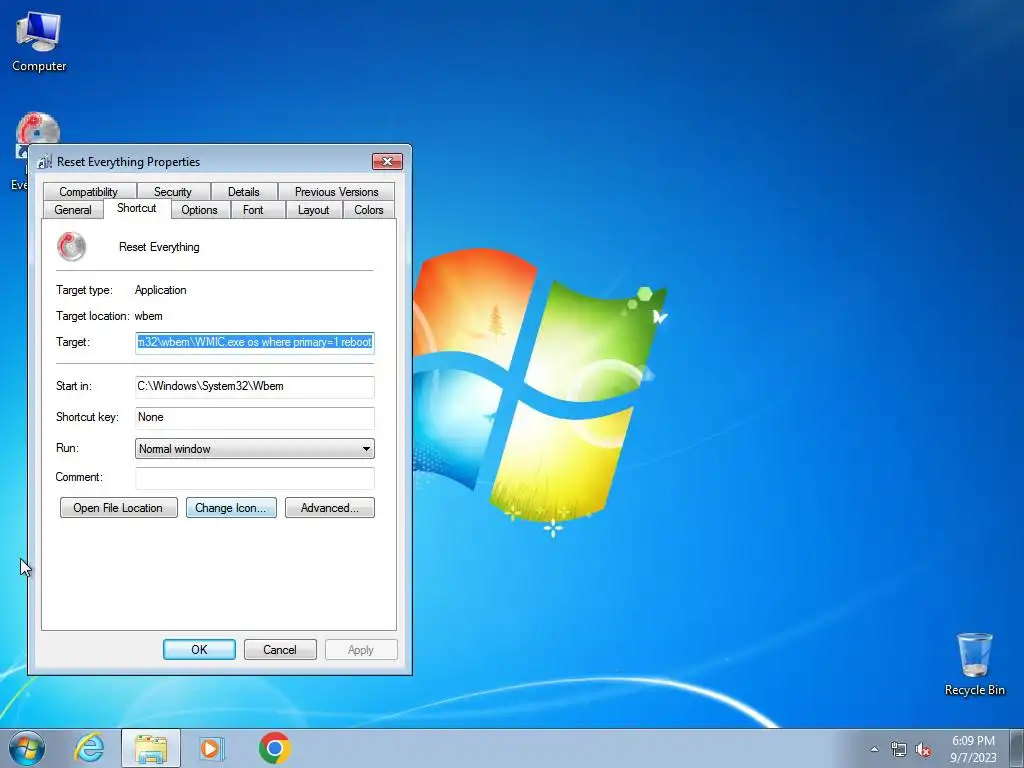Open Windows Explorer taskbar button

pos(151,748)
